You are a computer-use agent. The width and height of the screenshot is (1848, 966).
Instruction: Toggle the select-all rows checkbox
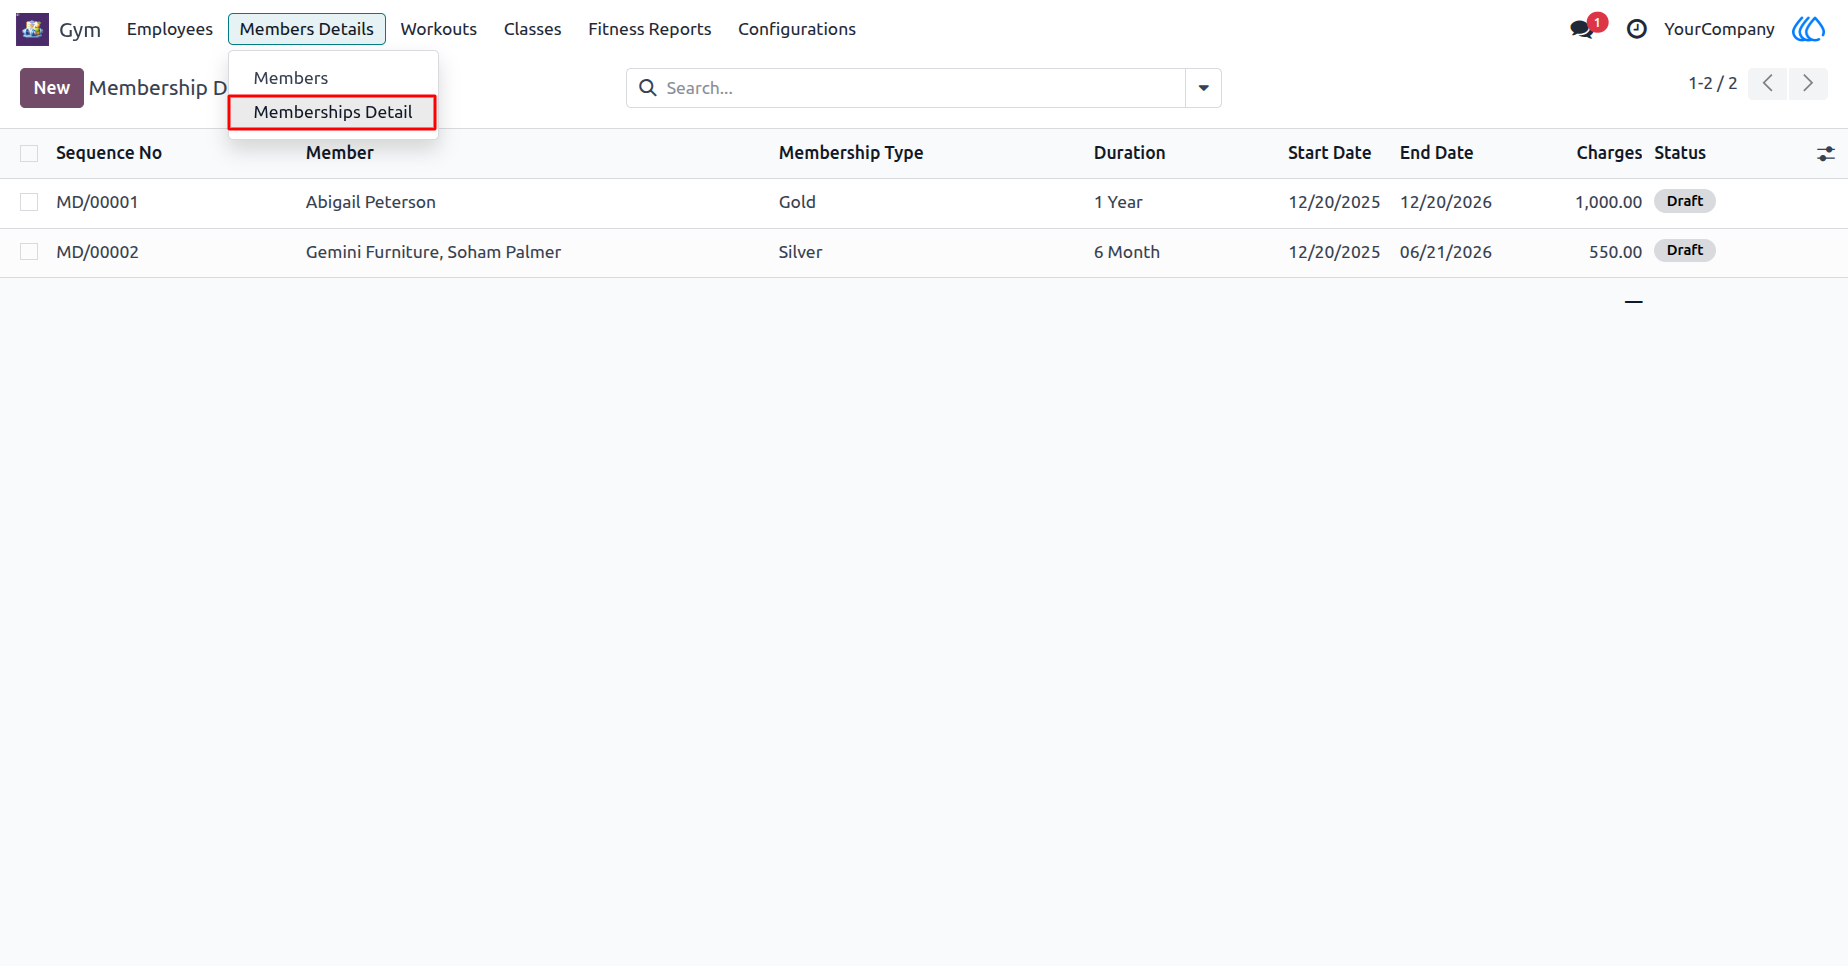click(x=29, y=153)
